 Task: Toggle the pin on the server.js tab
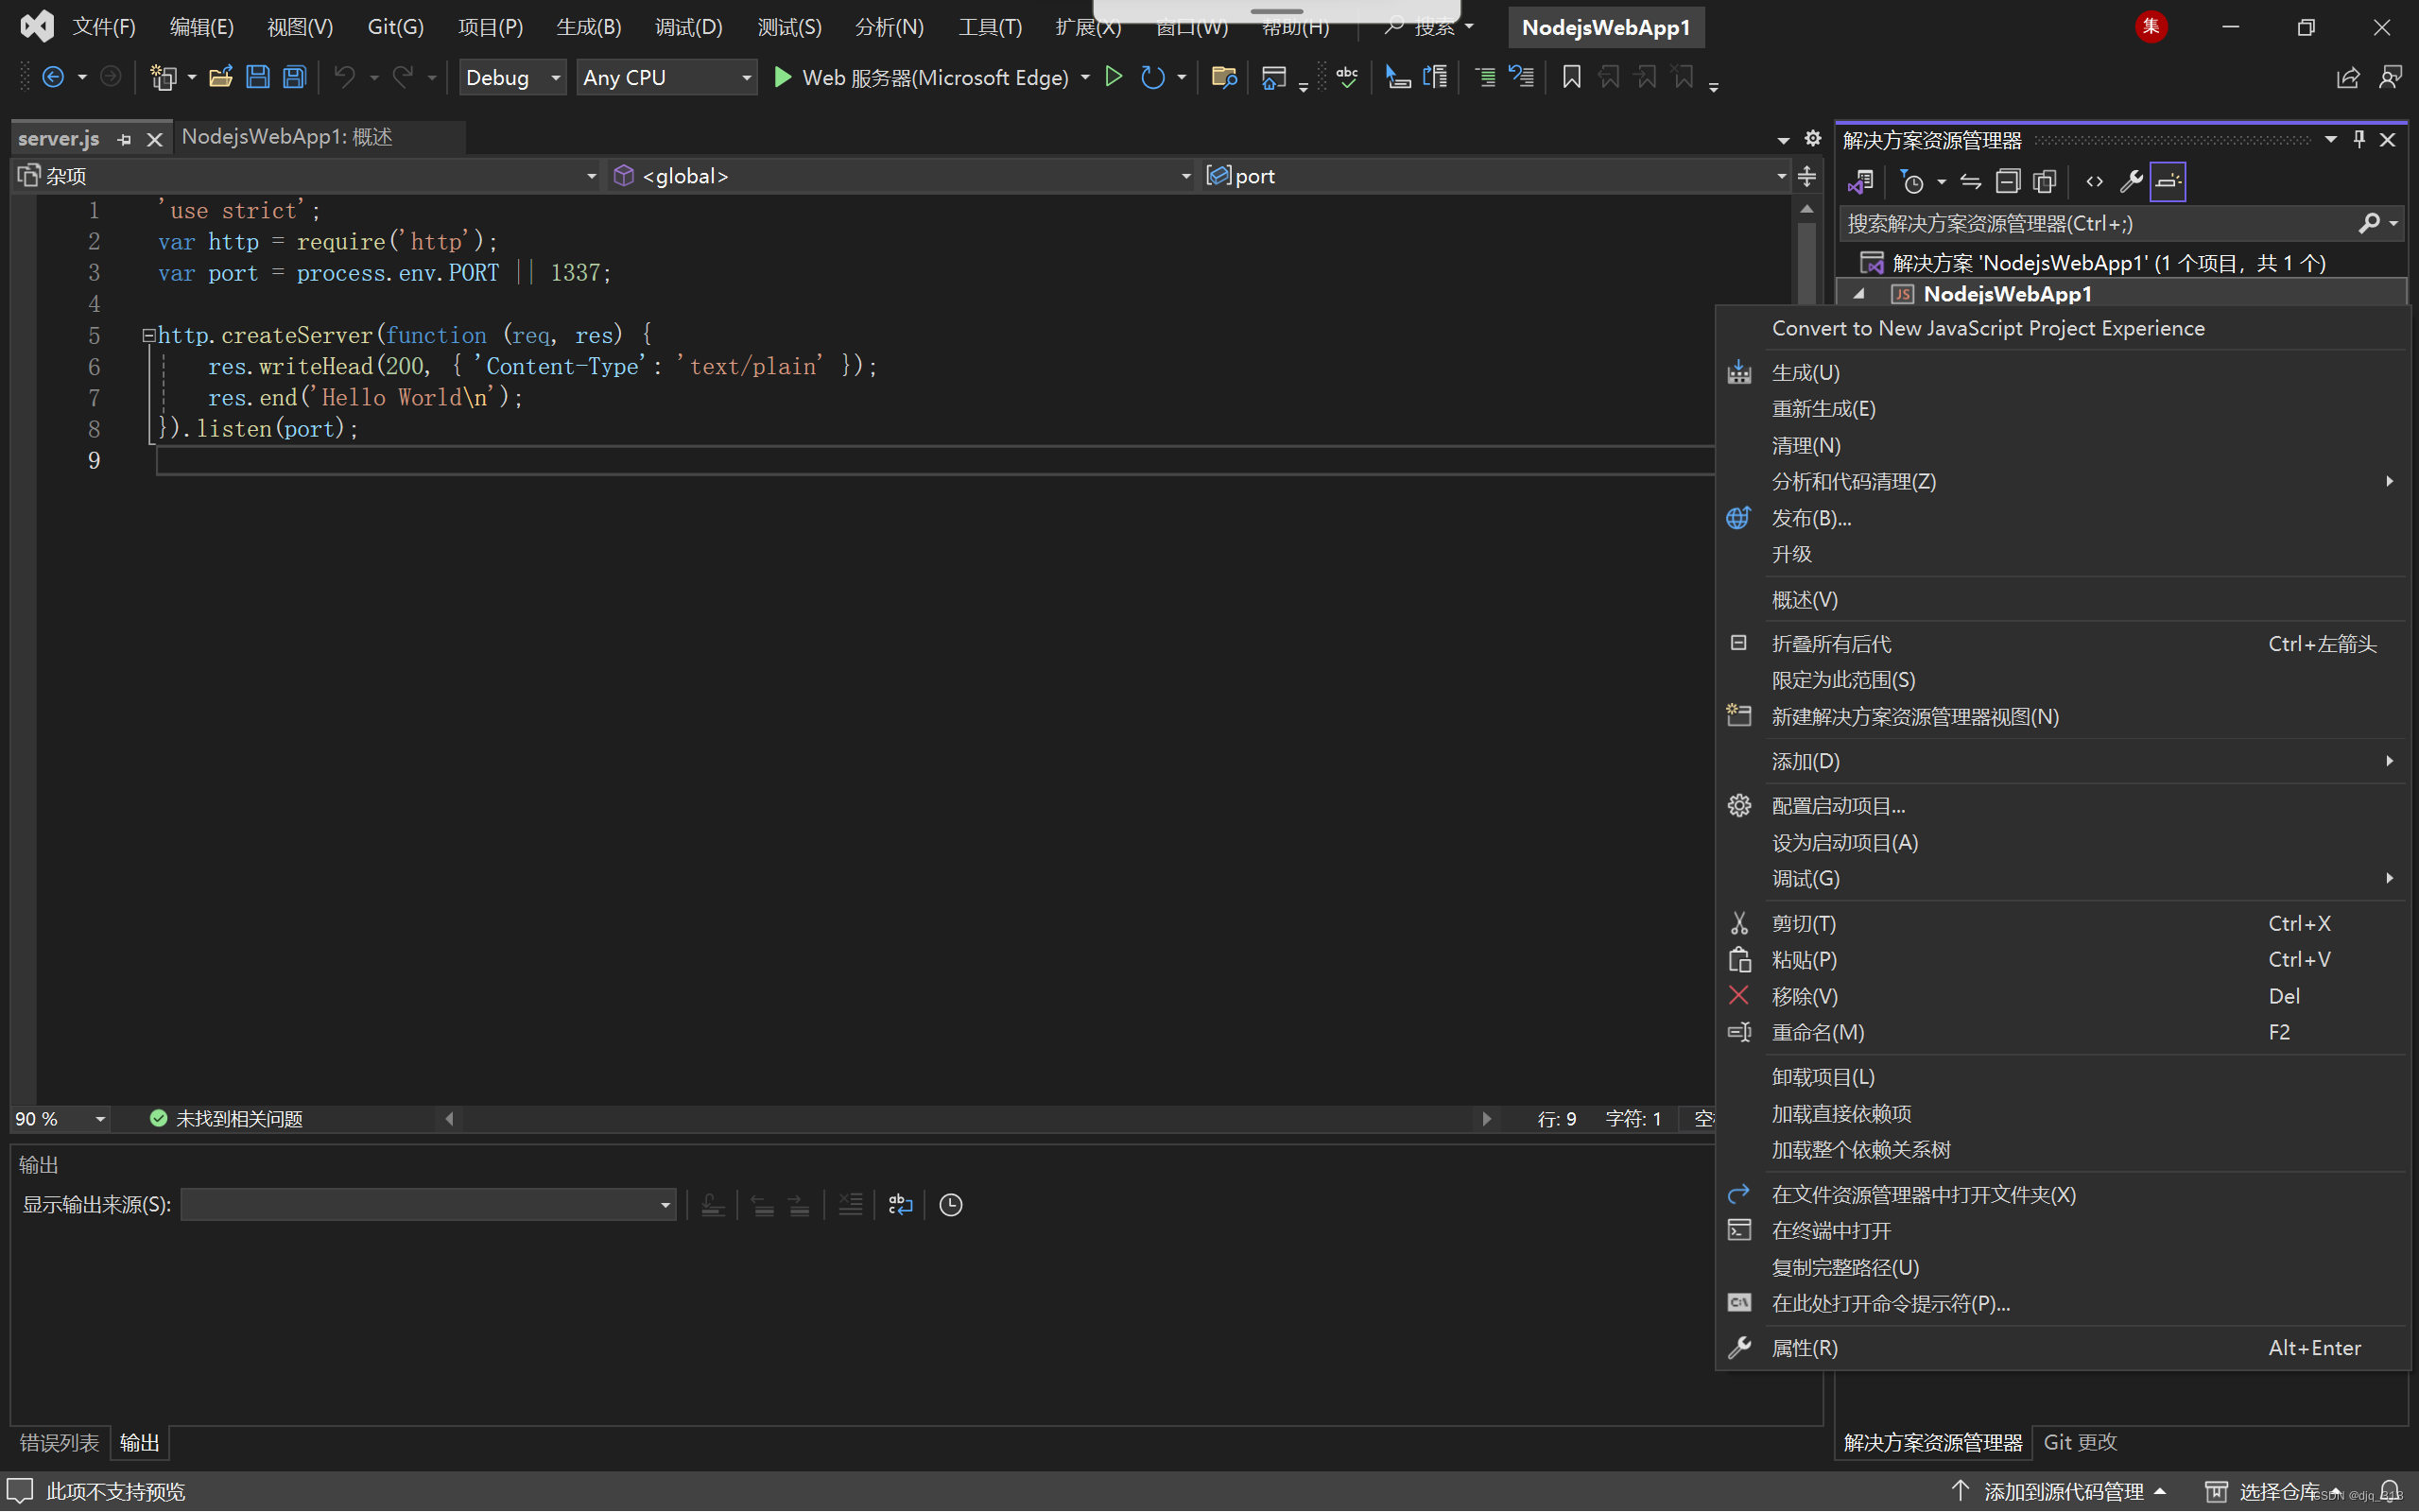click(124, 139)
